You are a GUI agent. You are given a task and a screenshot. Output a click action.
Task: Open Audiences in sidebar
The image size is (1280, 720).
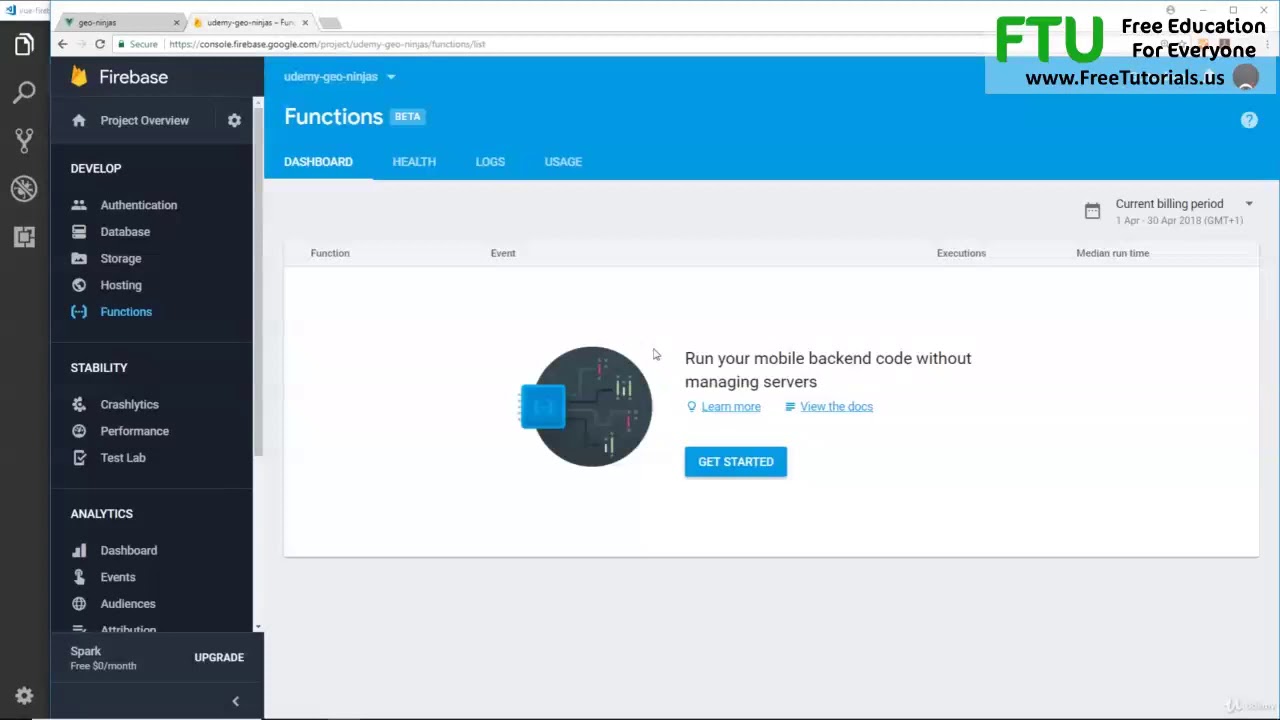pos(128,604)
